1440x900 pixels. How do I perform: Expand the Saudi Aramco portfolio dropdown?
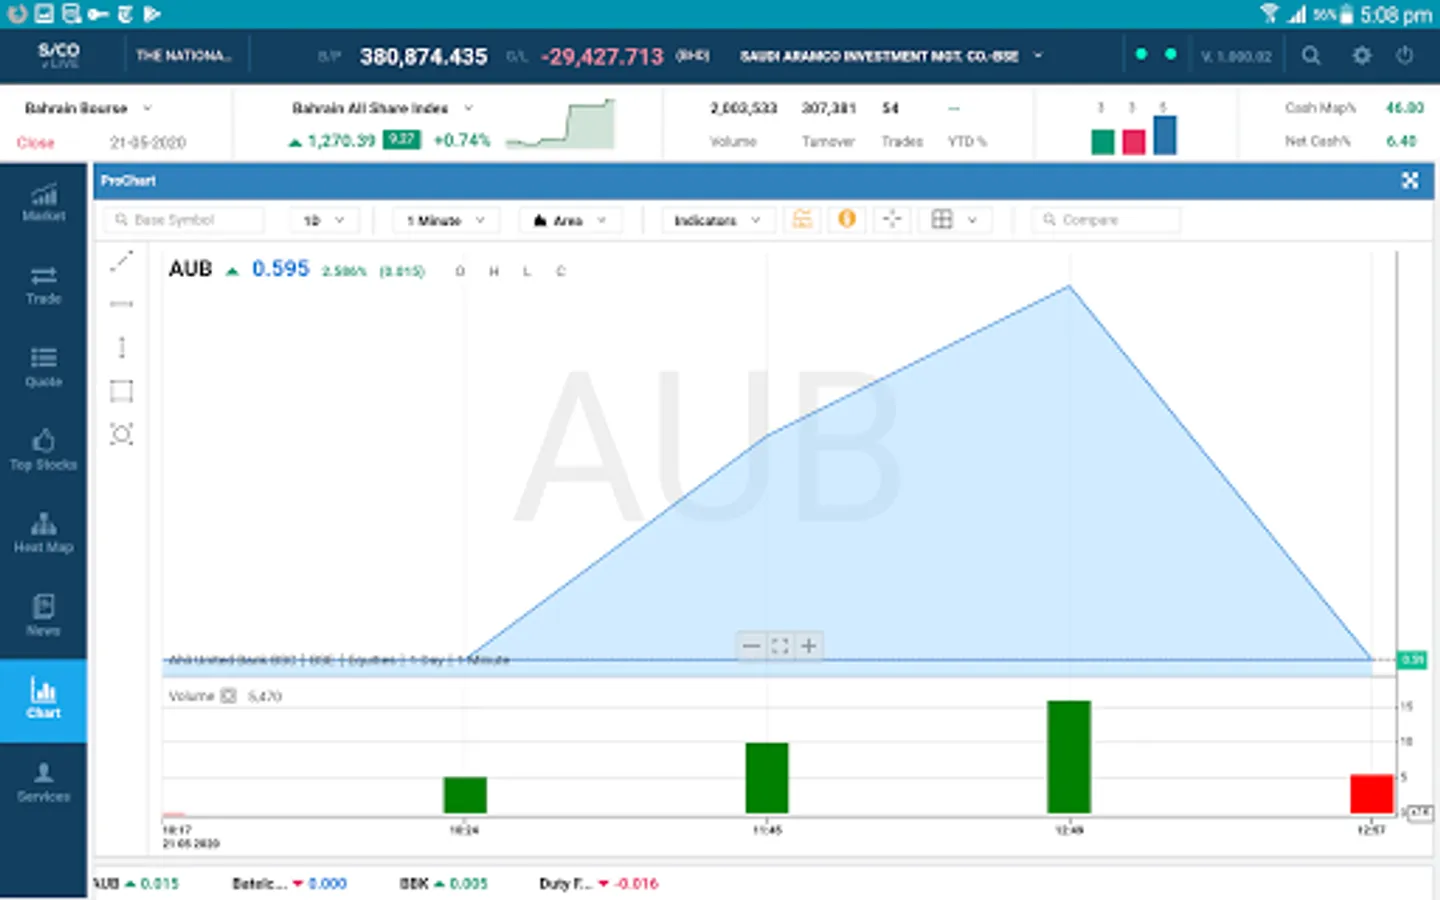click(x=1038, y=56)
